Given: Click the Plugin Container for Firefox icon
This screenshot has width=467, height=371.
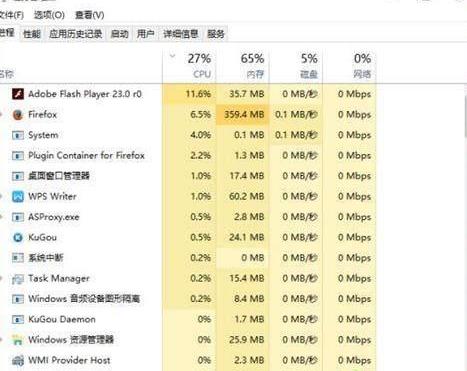Looking at the screenshot, I should click(x=18, y=156).
